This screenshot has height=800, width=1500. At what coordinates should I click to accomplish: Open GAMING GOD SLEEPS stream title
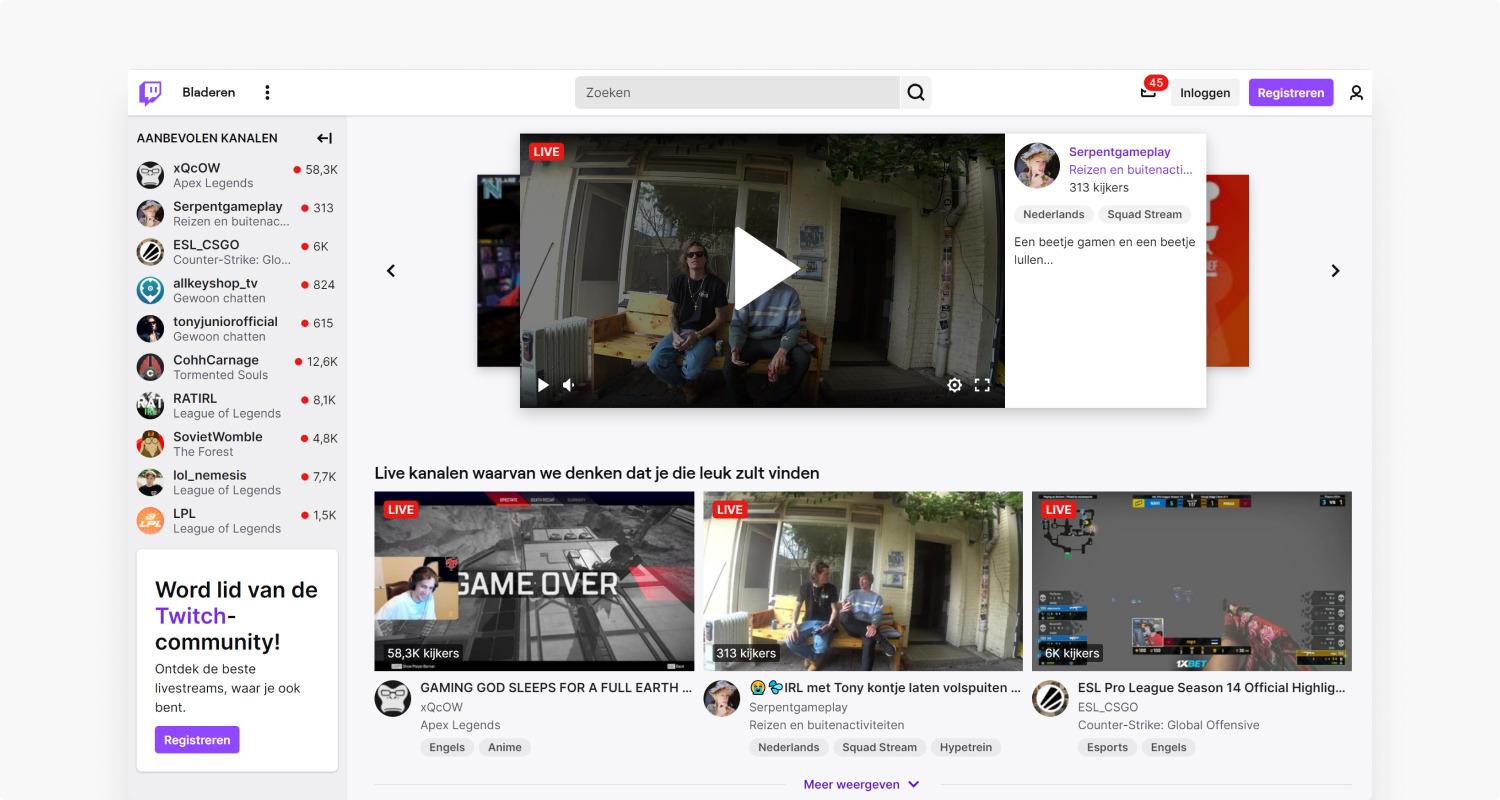[556, 688]
